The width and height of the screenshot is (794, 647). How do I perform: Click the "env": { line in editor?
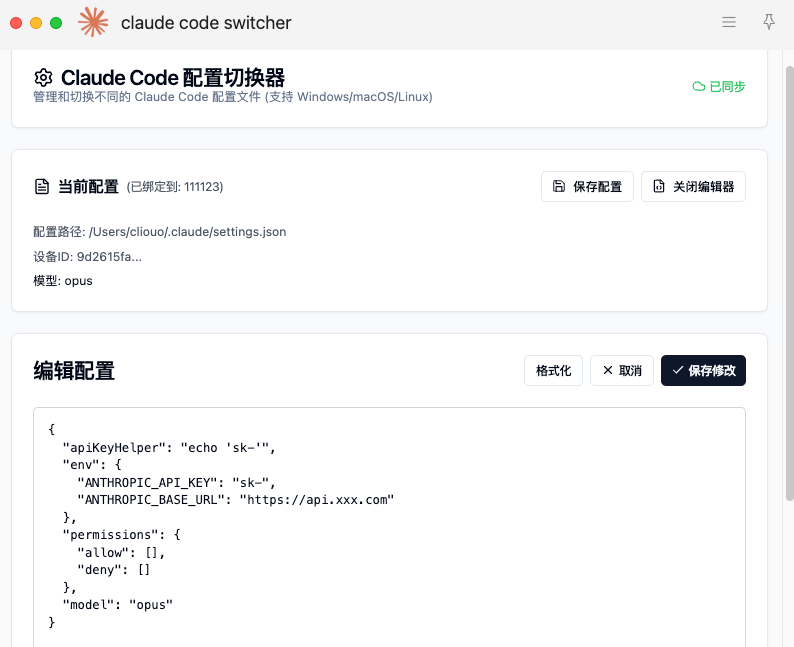pos(92,465)
